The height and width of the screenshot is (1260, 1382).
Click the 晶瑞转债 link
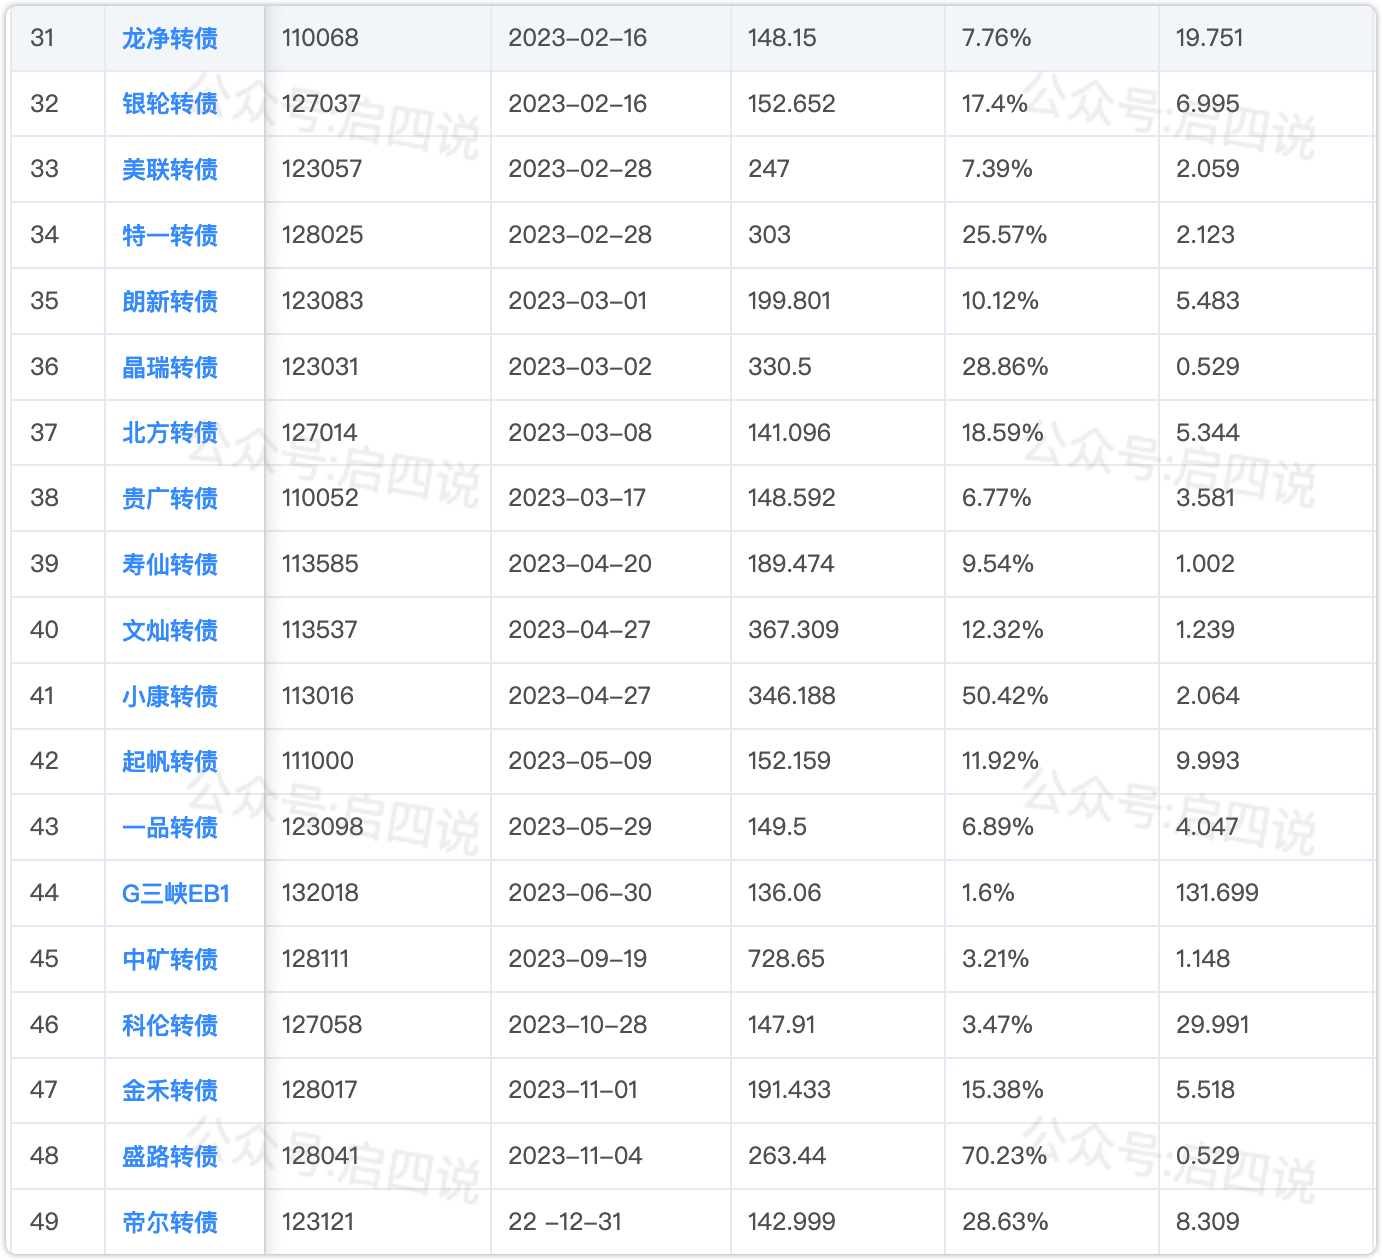click(x=170, y=367)
